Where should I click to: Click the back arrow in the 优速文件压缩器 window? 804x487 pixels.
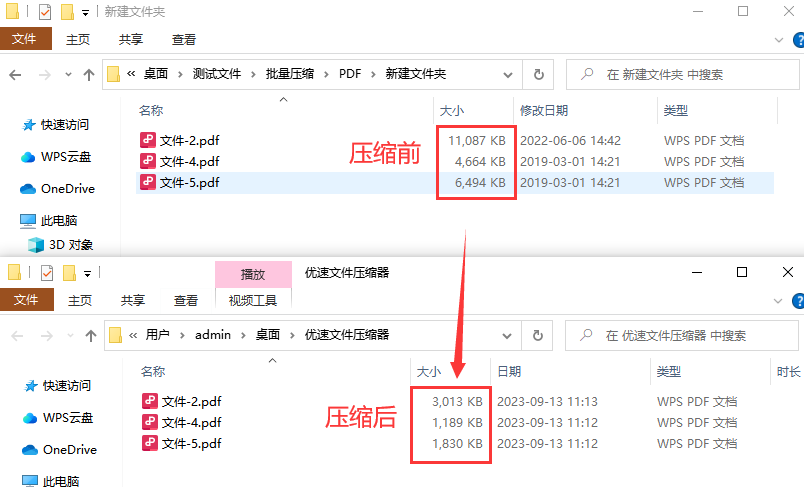click(17, 336)
